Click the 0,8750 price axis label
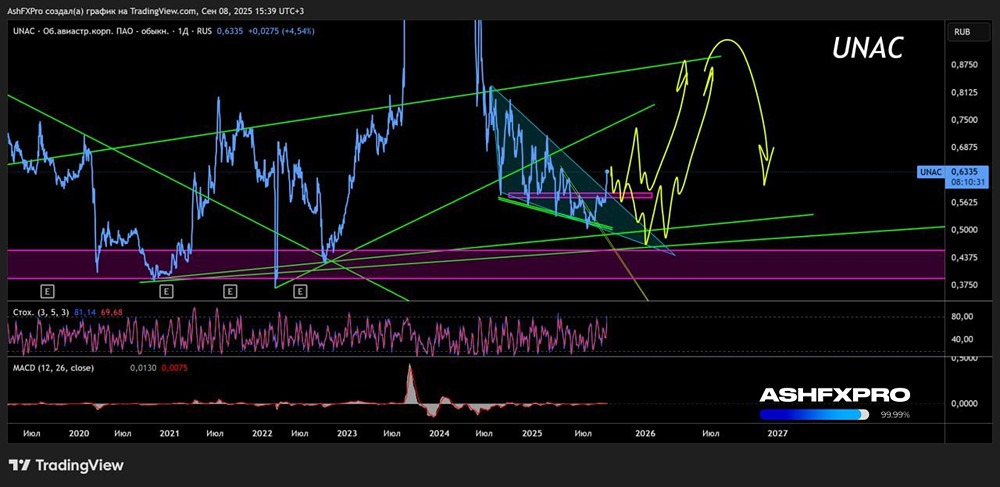This screenshot has width=1000, height=487. point(963,65)
